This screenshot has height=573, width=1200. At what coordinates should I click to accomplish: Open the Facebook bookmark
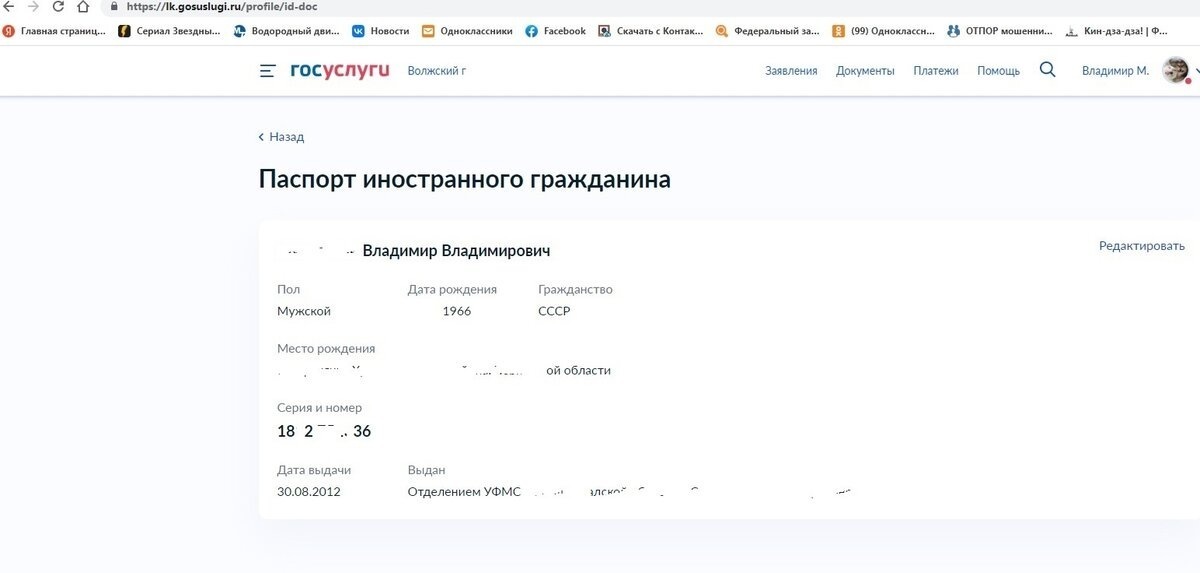555,31
